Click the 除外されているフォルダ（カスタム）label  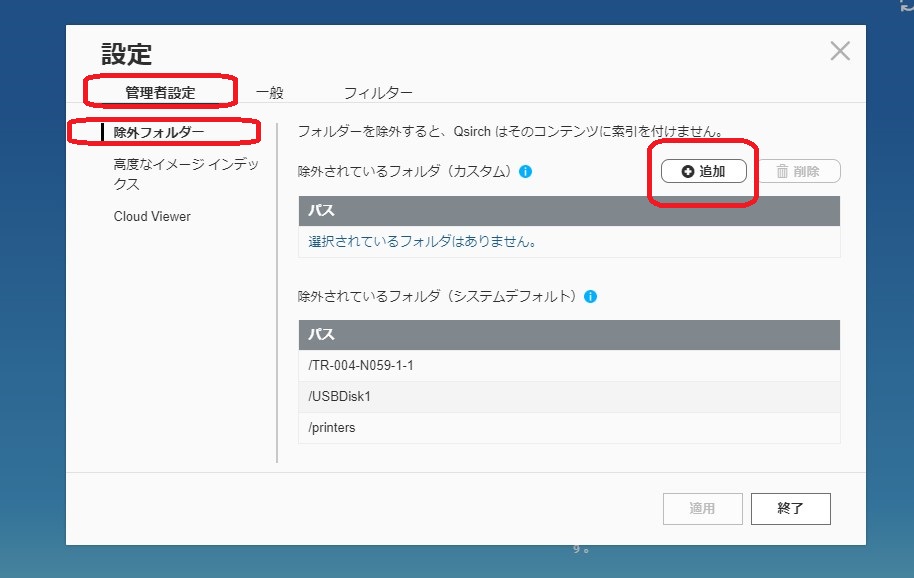tap(405, 171)
